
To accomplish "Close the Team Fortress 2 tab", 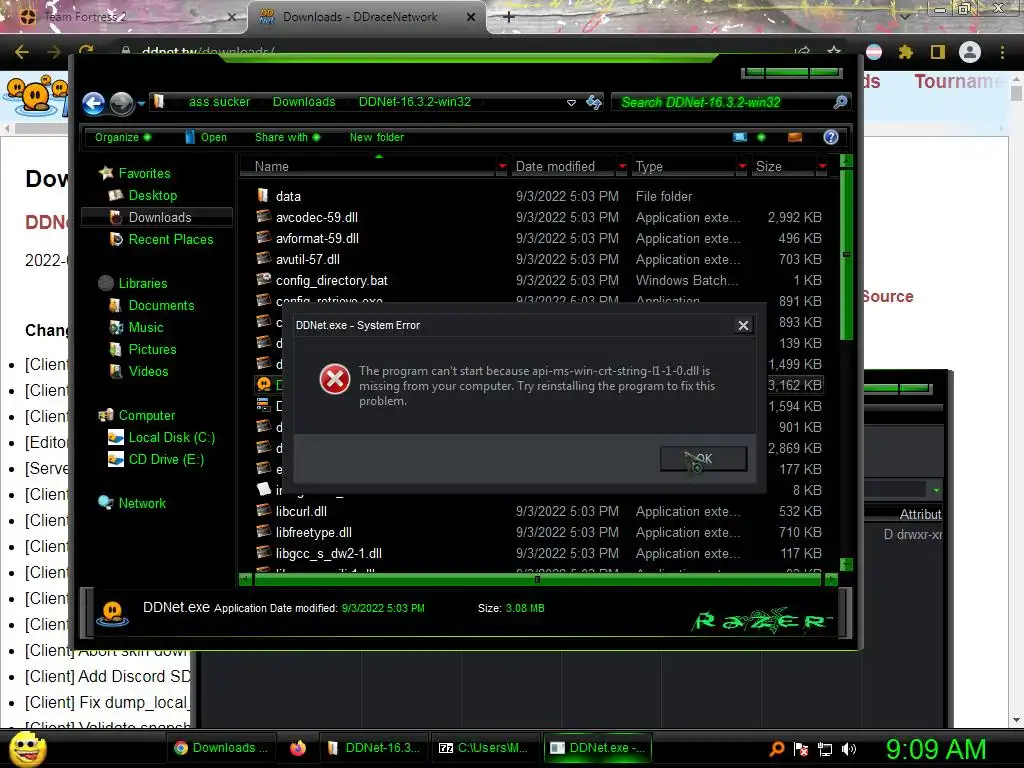I will pos(231,17).
